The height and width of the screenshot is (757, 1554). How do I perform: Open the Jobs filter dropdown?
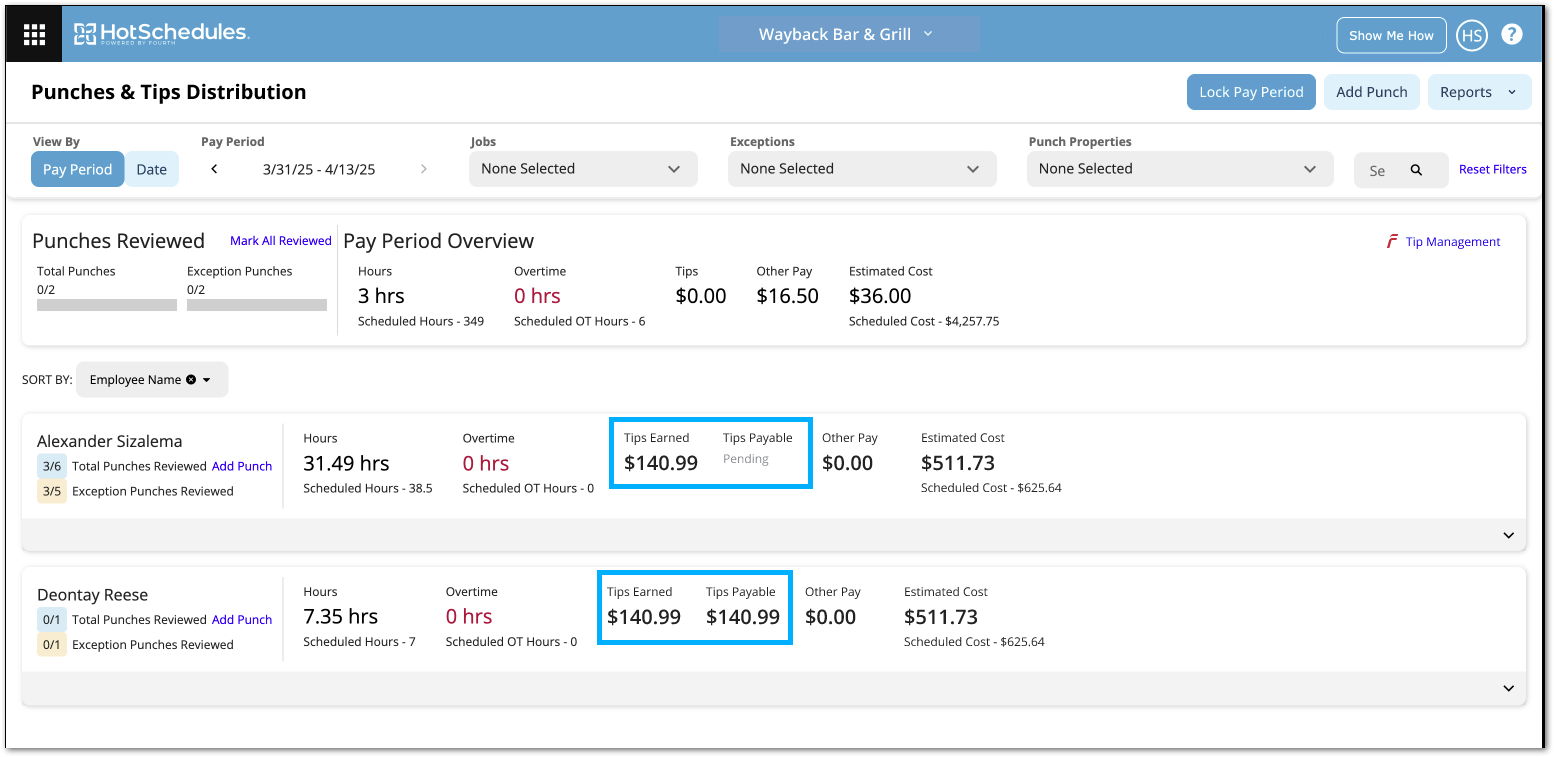(x=582, y=169)
